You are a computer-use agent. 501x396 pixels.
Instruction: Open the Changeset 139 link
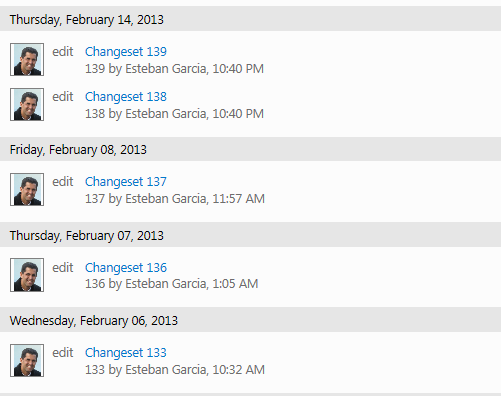tap(126, 52)
